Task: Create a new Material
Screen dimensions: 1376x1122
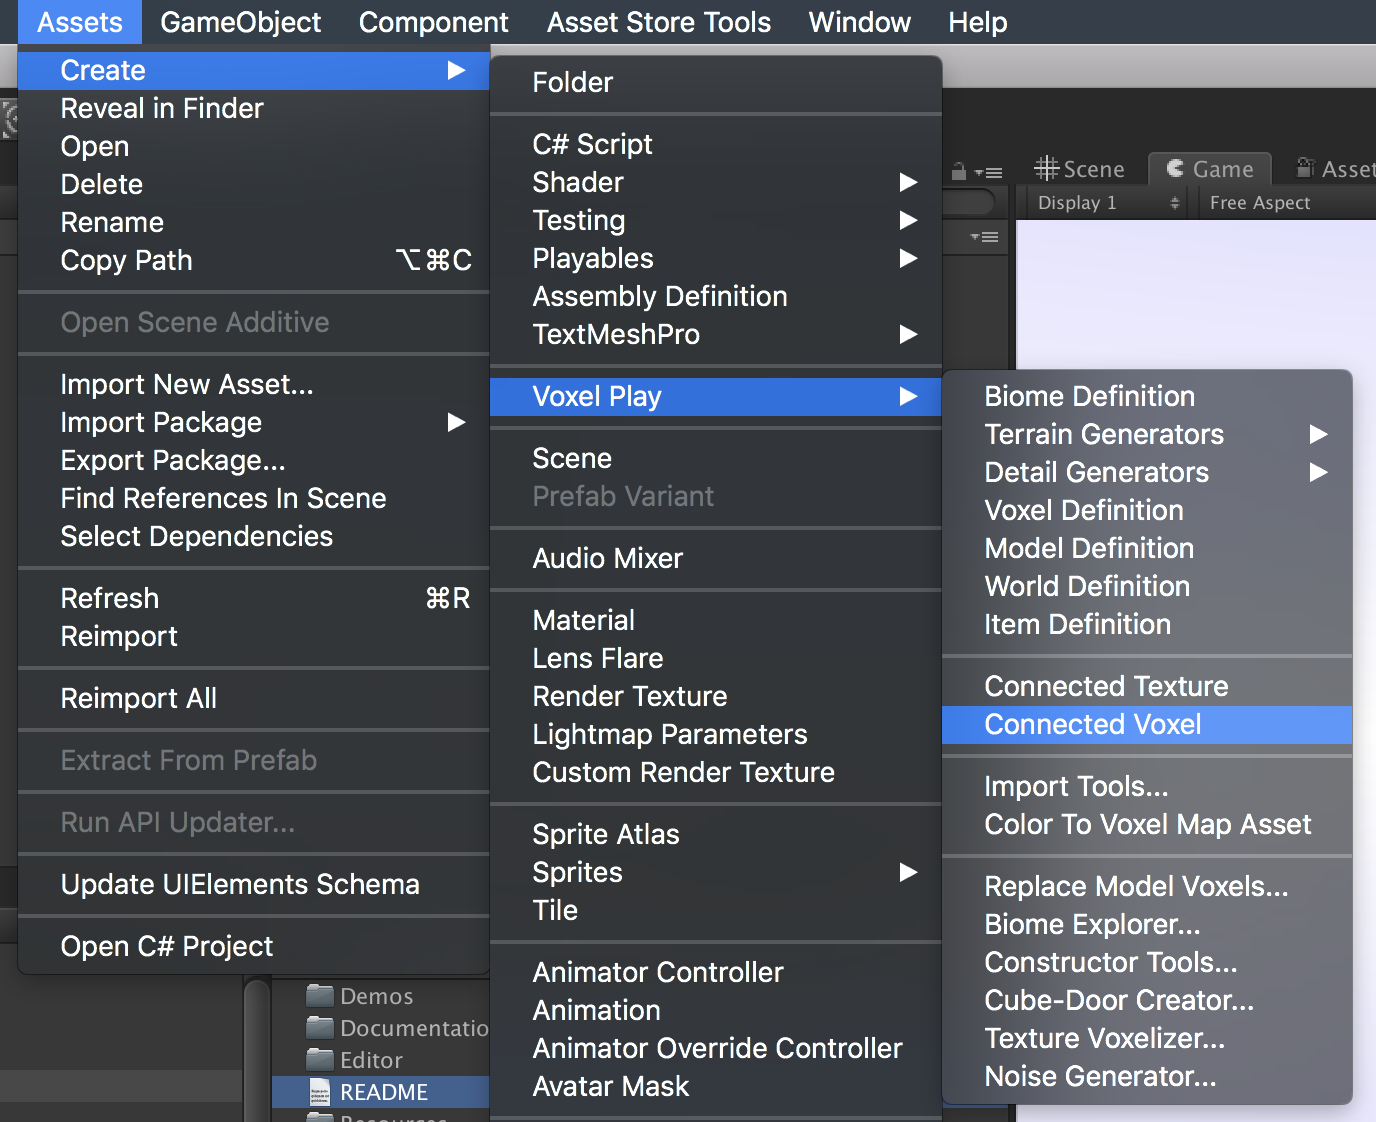Action: [716, 620]
